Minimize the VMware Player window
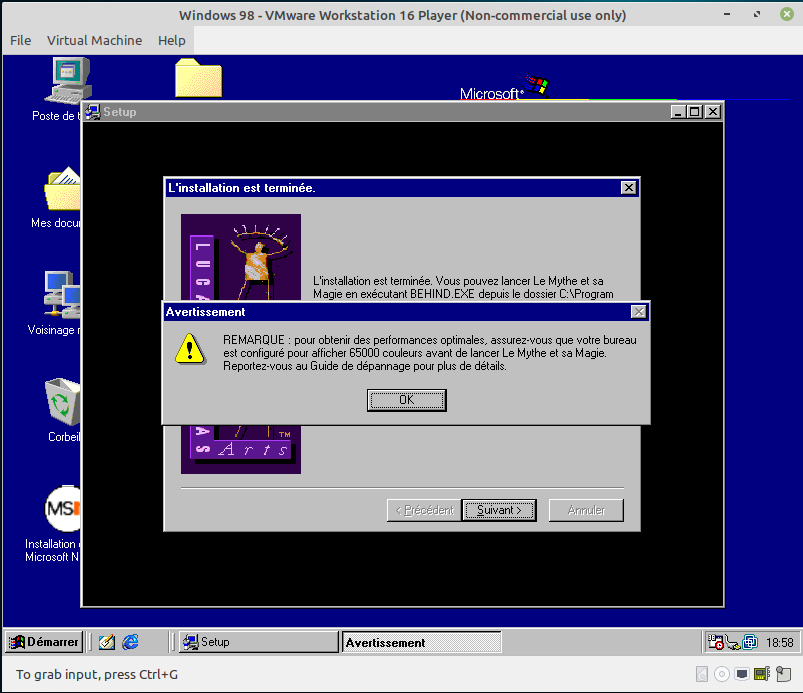 point(727,14)
